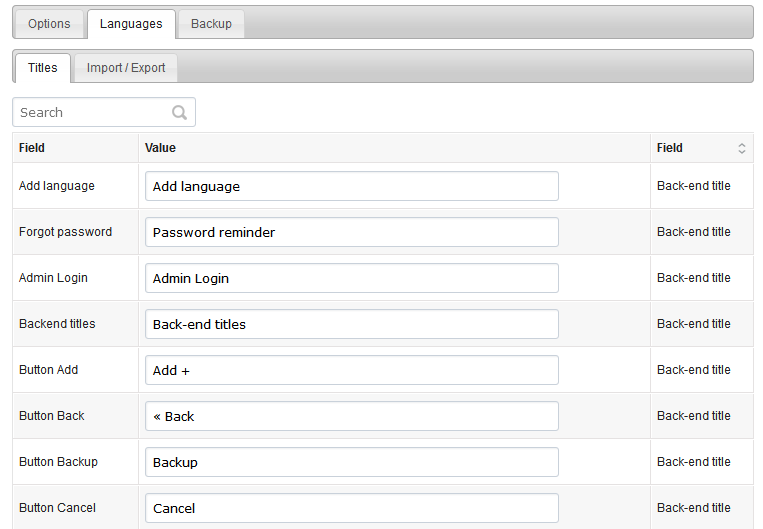
Task: Select the Forgot password row label
Action: (x=65, y=232)
